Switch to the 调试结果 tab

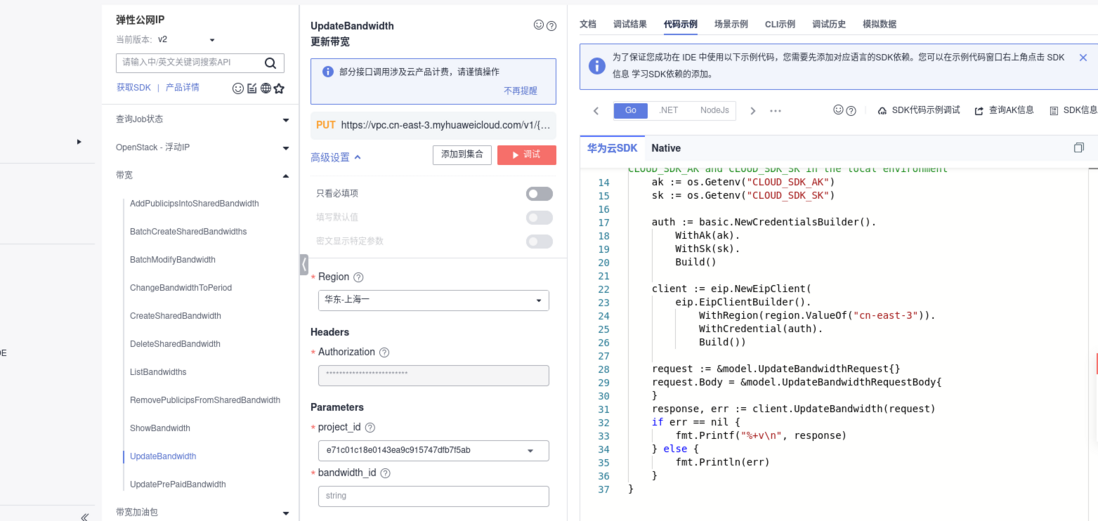pos(630,25)
